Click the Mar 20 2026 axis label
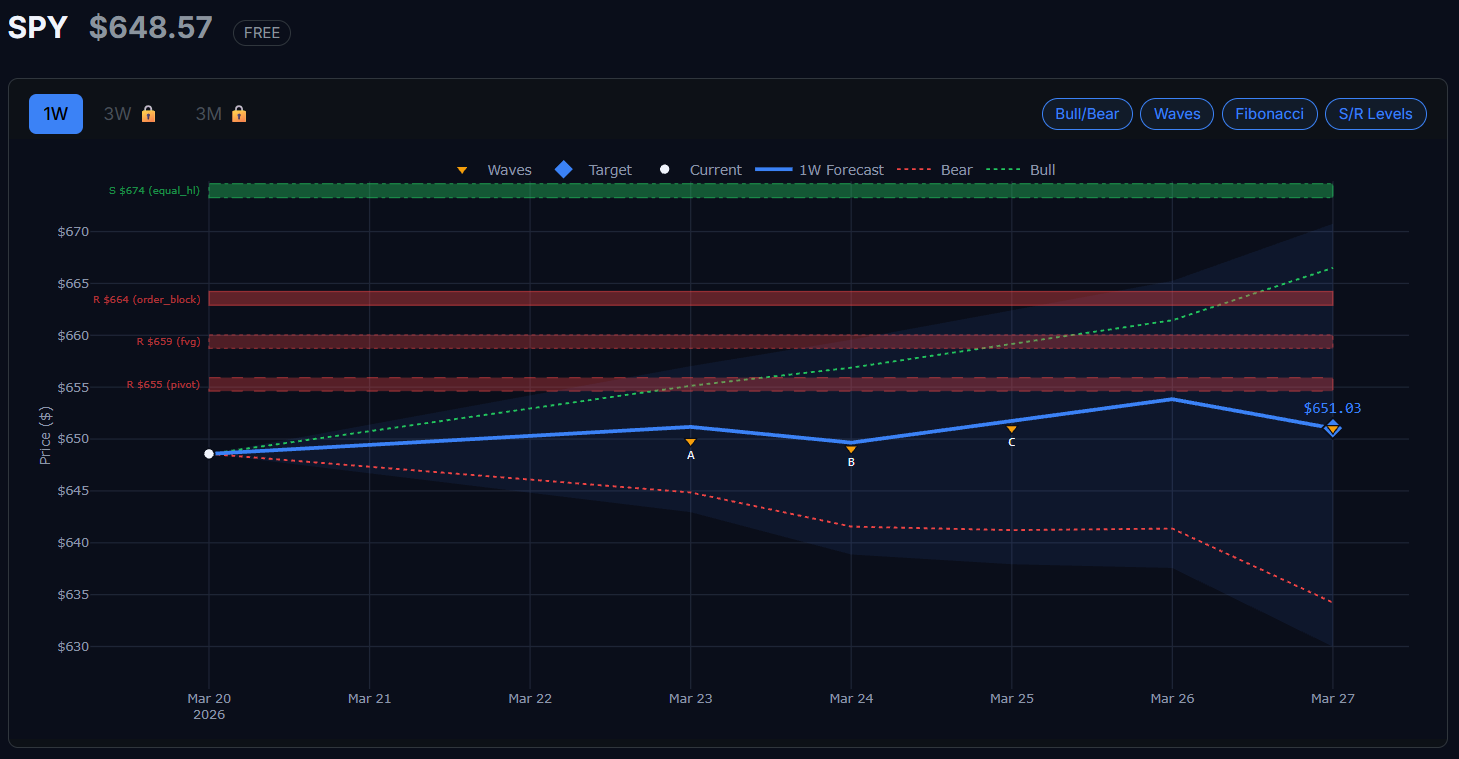1459x759 pixels. 209,706
